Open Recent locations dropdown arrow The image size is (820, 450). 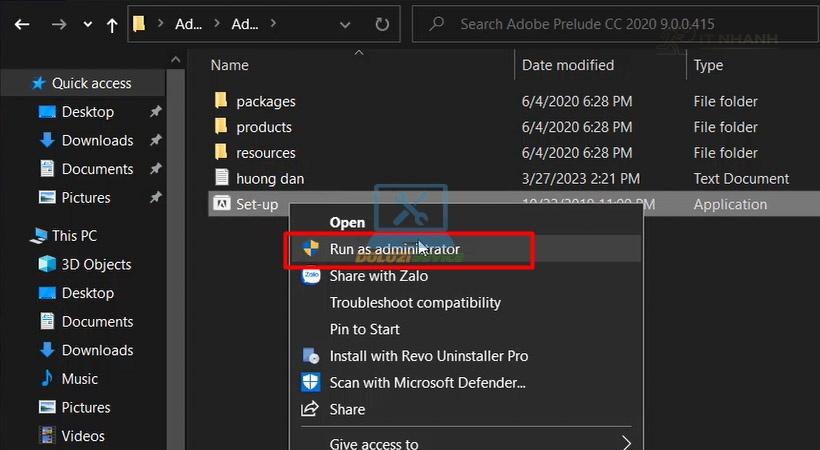click(87, 23)
